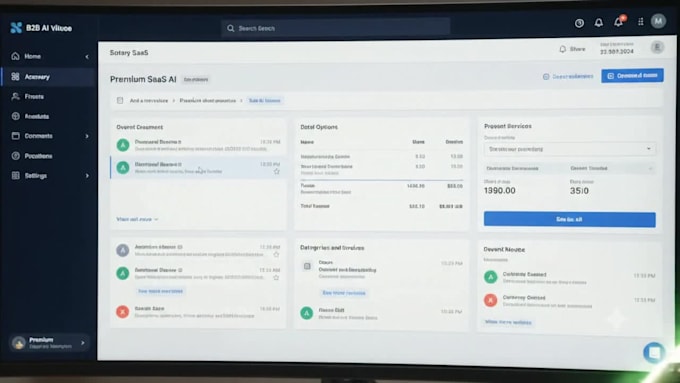The width and height of the screenshot is (680, 383).
Task: Click the small badge next to Premium SaaS AI
Action: pos(196,79)
